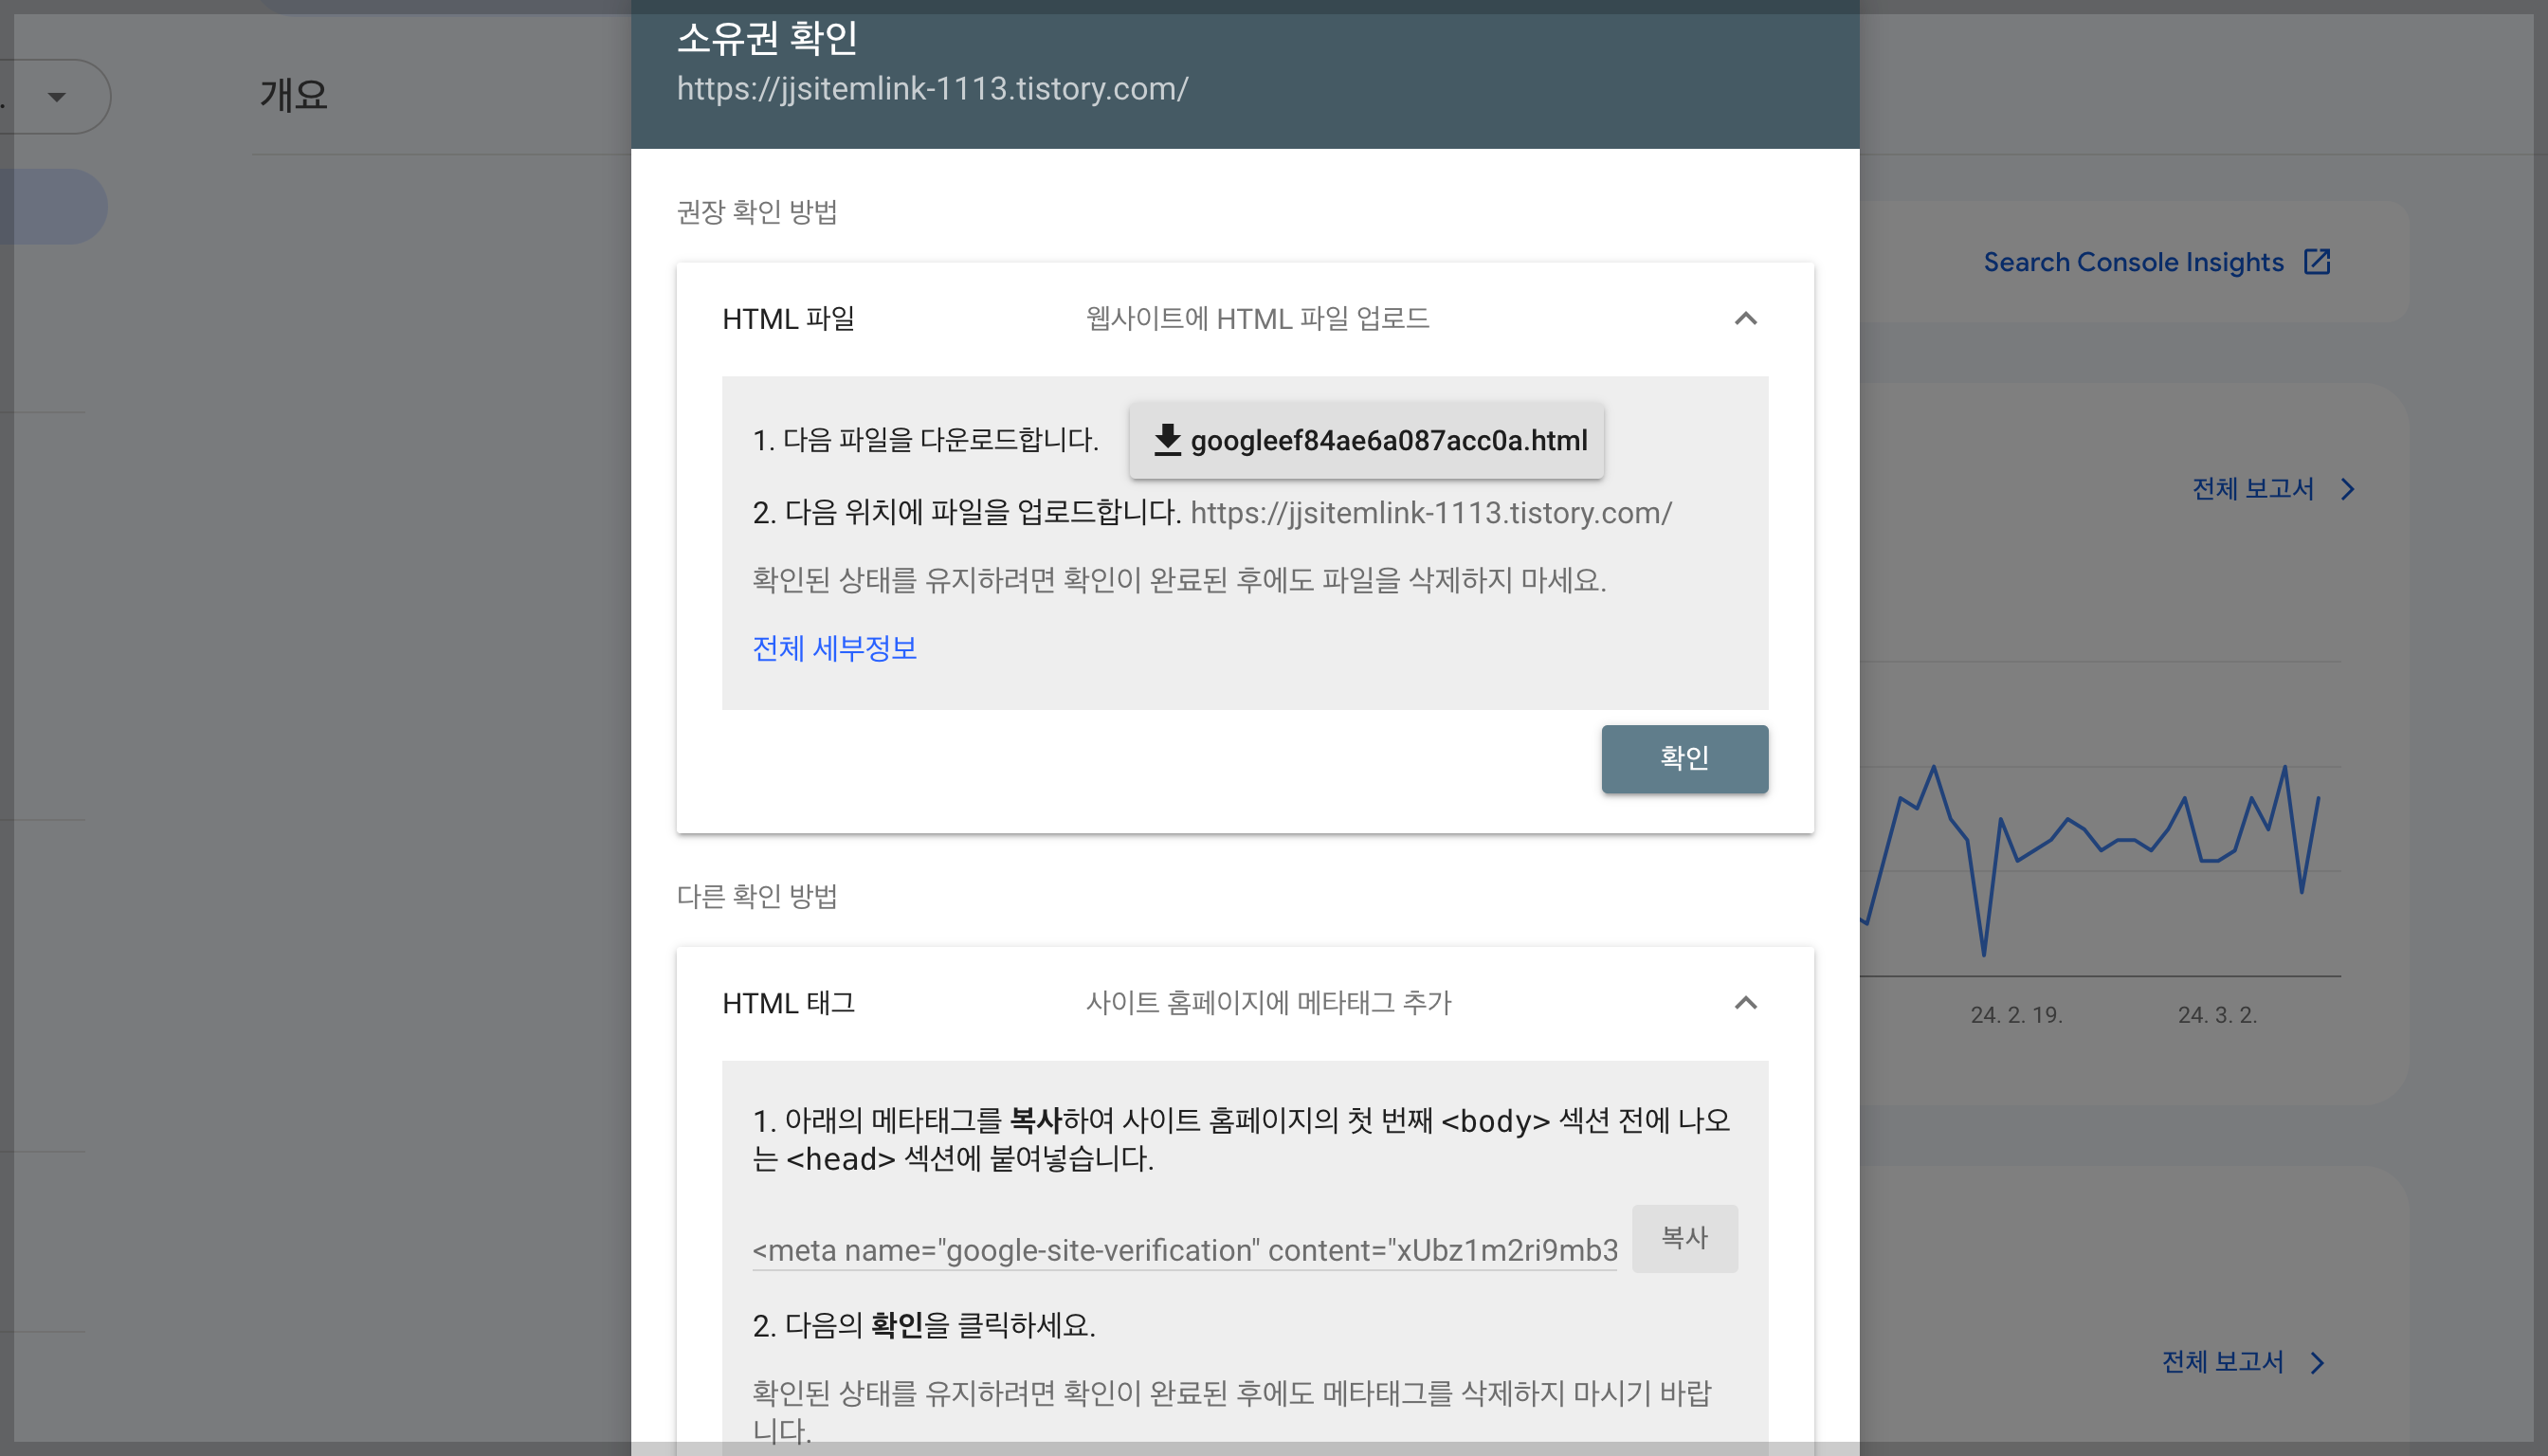Open Search Console Insights link in background page

tap(2133, 262)
